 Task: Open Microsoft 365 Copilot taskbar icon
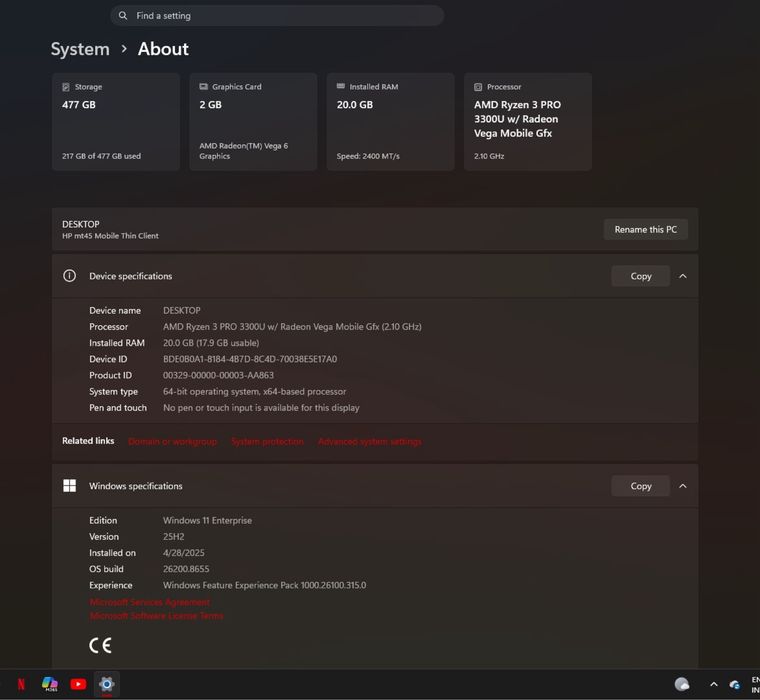tap(49, 684)
